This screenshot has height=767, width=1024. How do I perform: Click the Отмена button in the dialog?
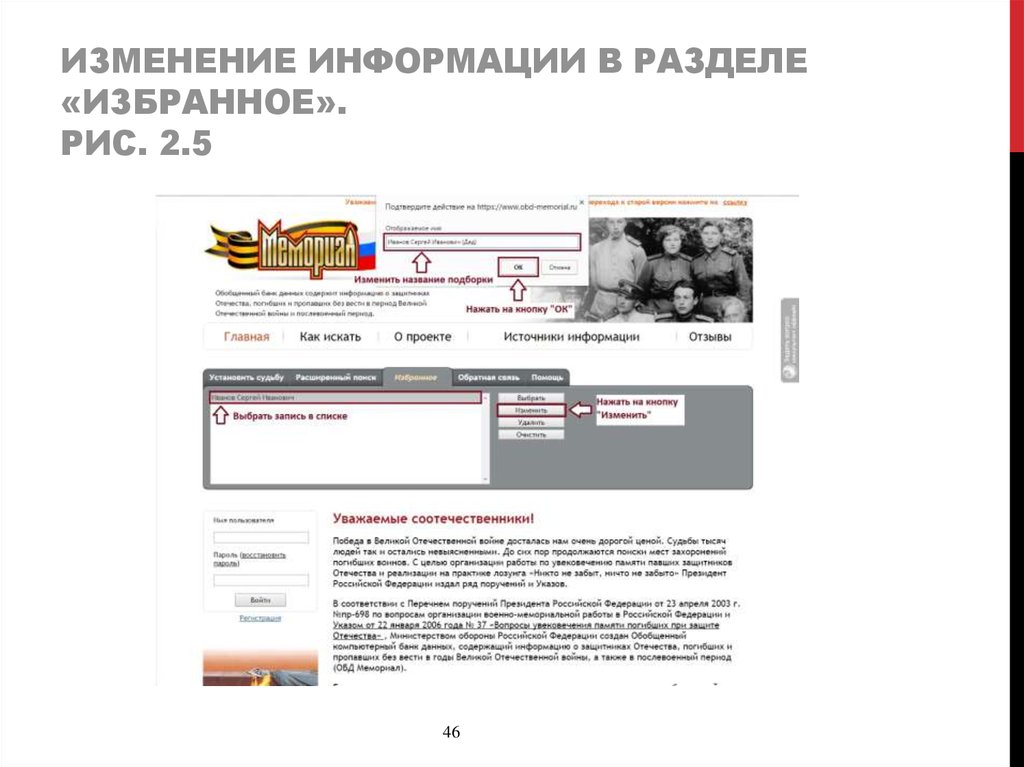point(558,266)
